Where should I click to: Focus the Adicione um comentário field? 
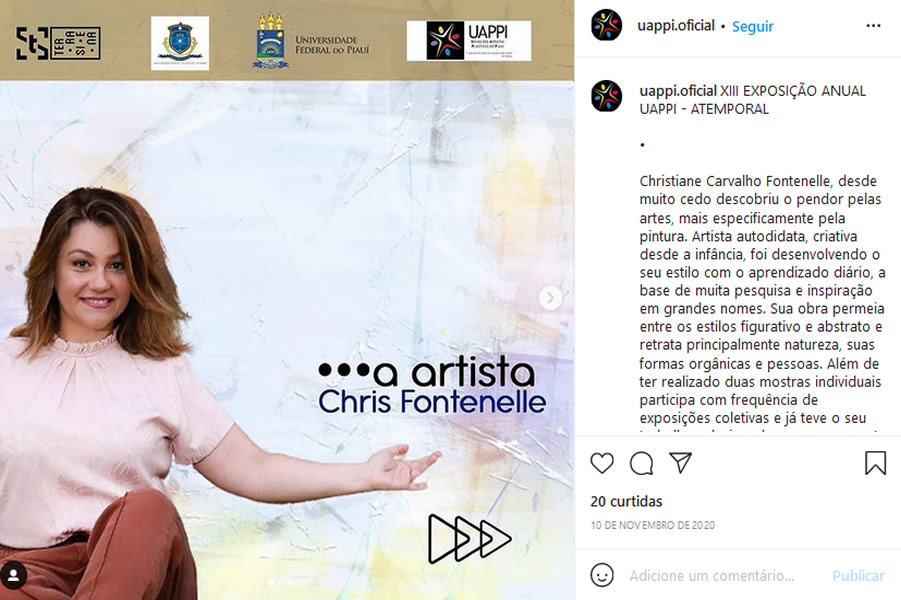coord(711,575)
